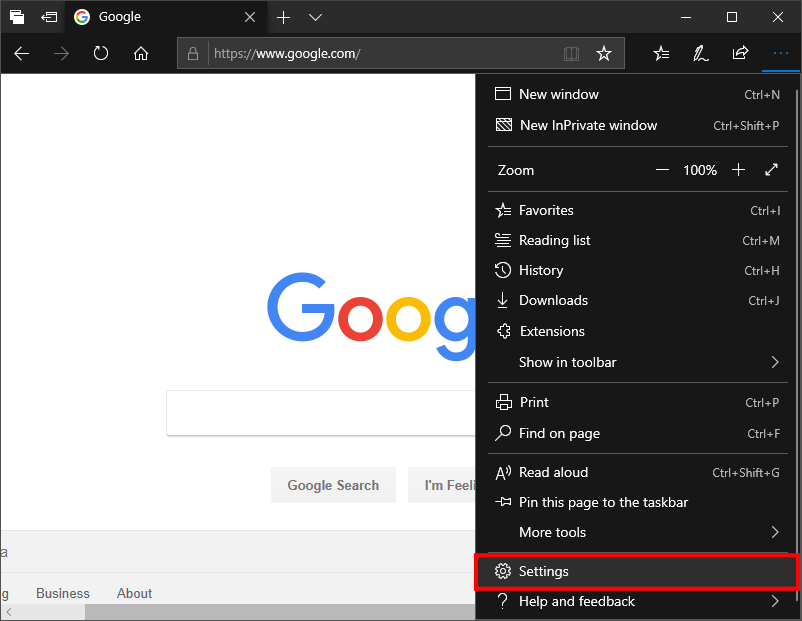802x621 pixels.
Task: Open reading view book icon
Action: click(x=571, y=53)
